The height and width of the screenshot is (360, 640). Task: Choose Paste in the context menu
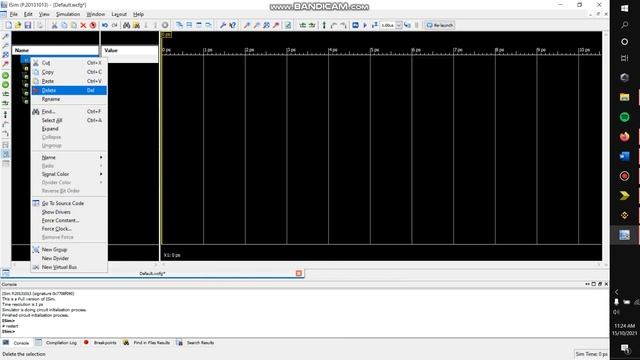[69, 81]
